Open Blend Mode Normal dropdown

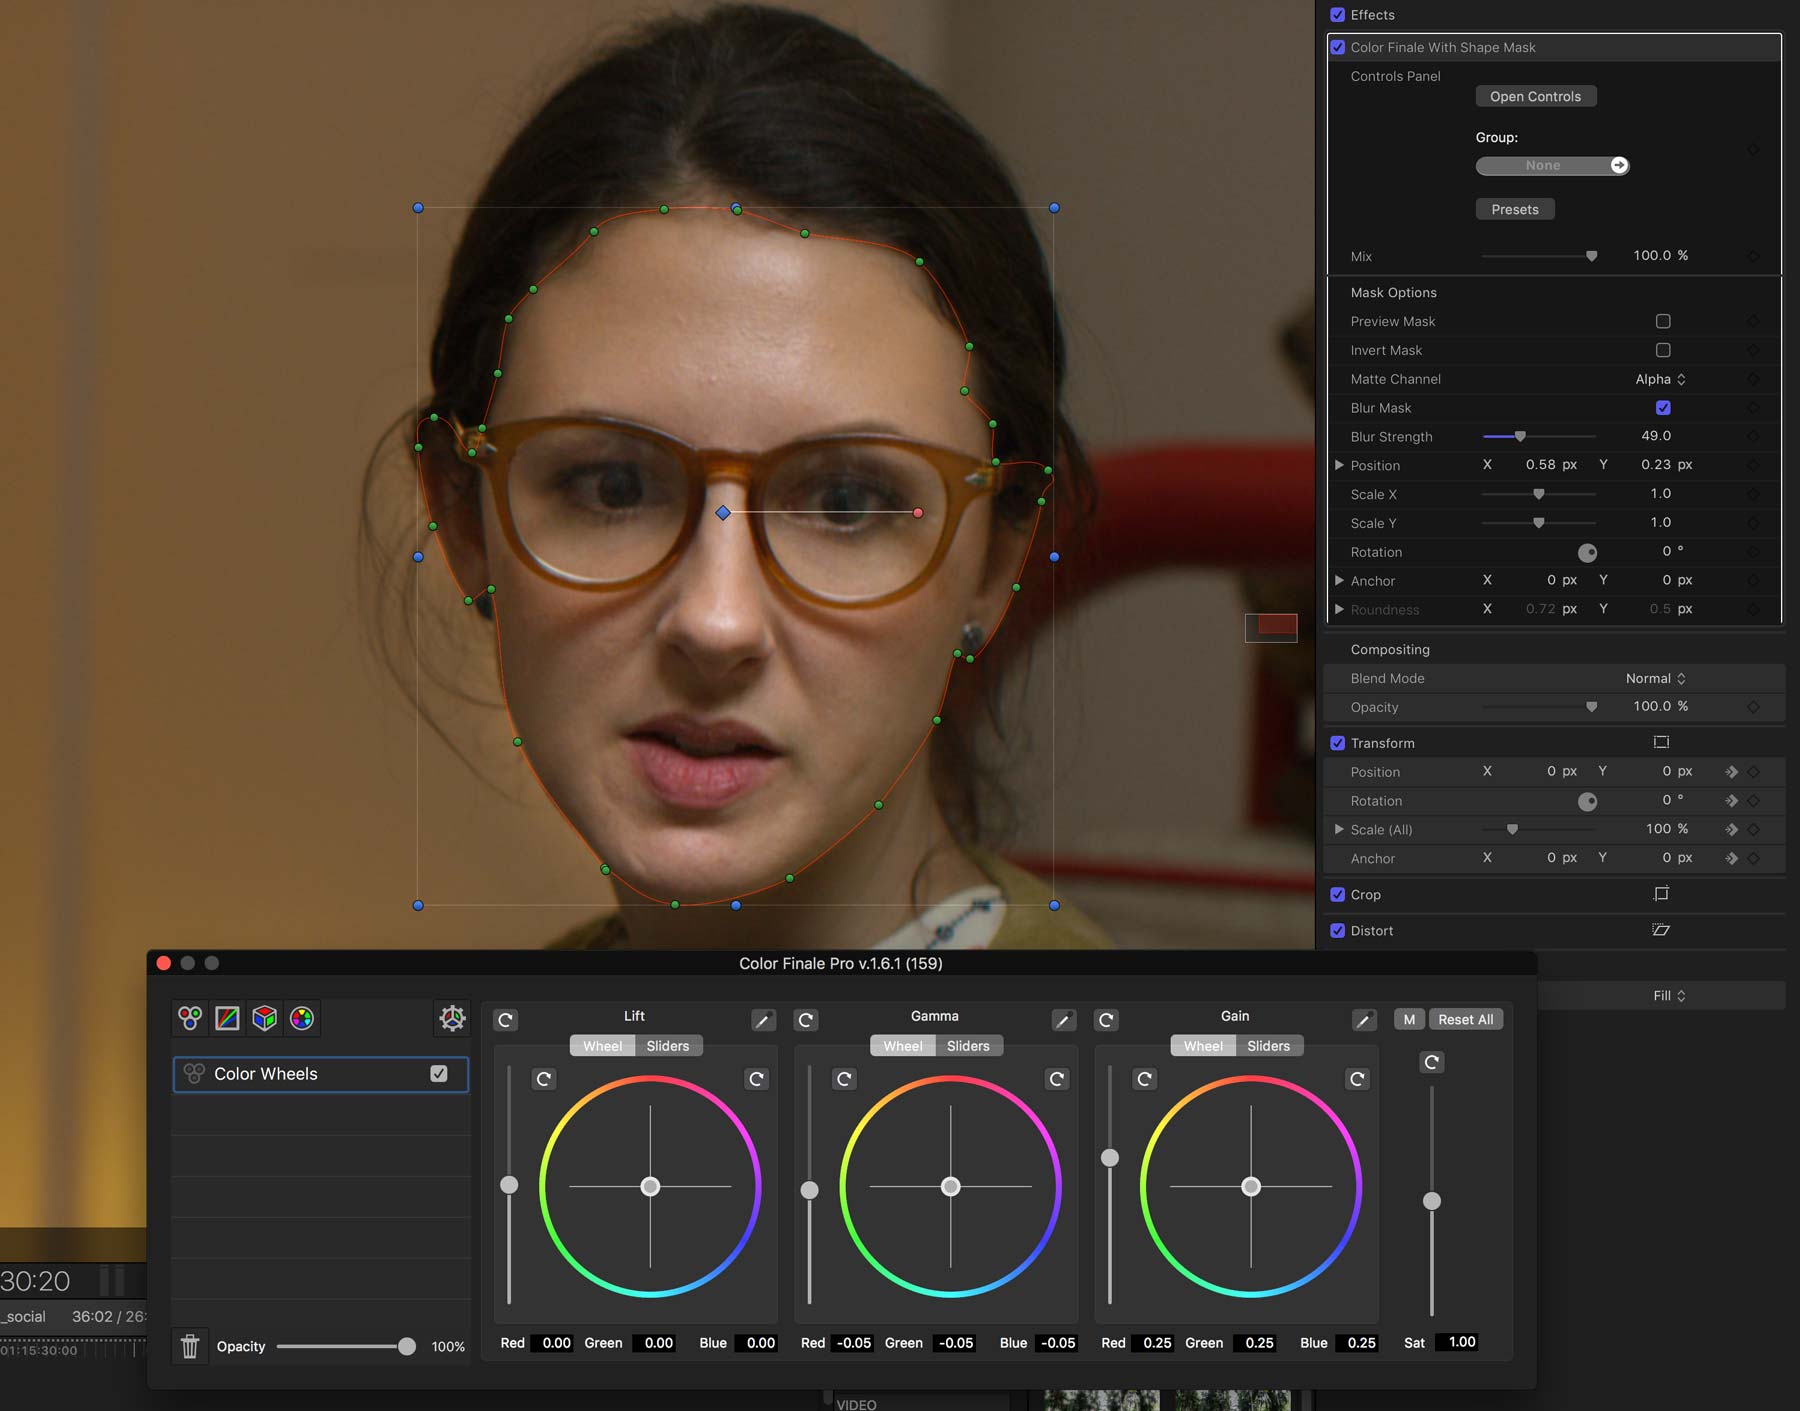click(x=1656, y=678)
